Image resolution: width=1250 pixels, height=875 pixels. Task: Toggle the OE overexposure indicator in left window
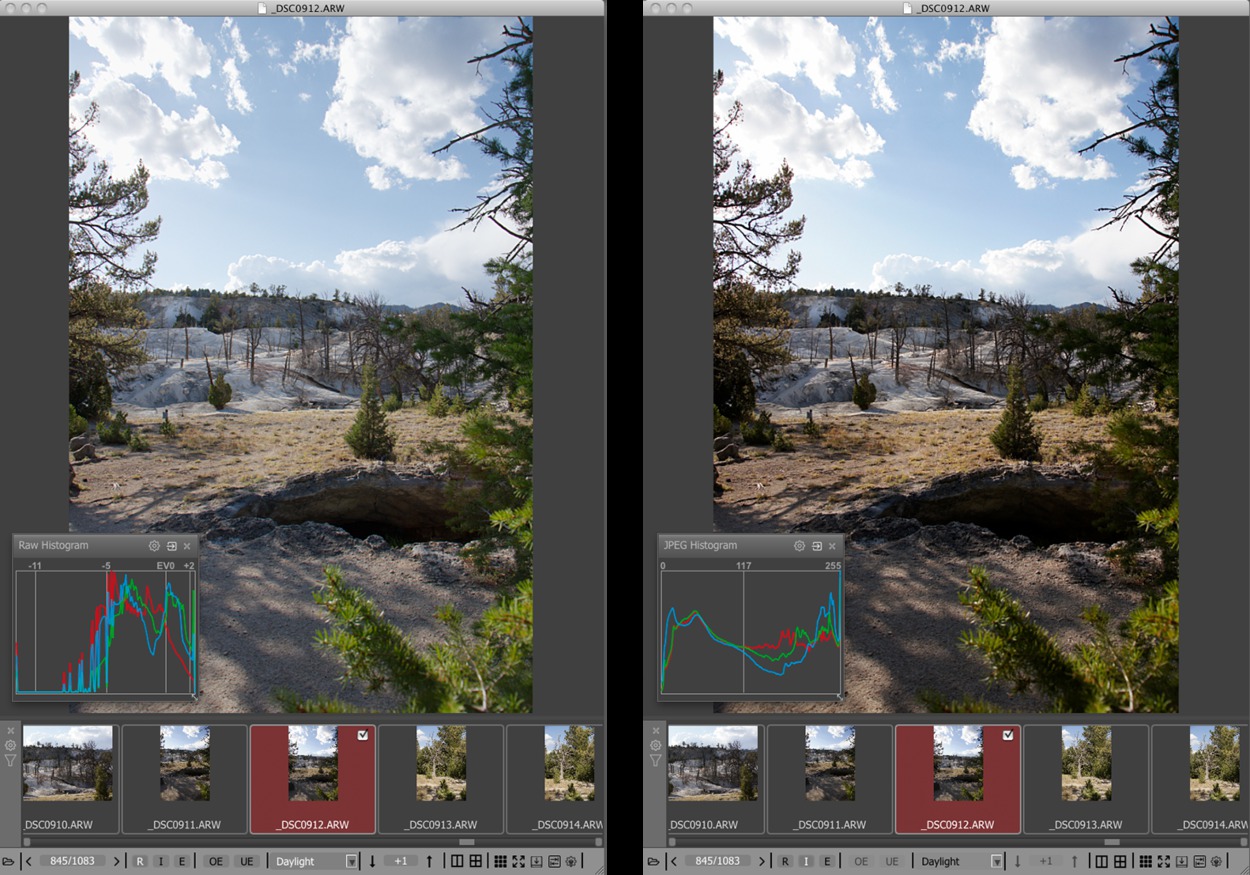(x=216, y=861)
